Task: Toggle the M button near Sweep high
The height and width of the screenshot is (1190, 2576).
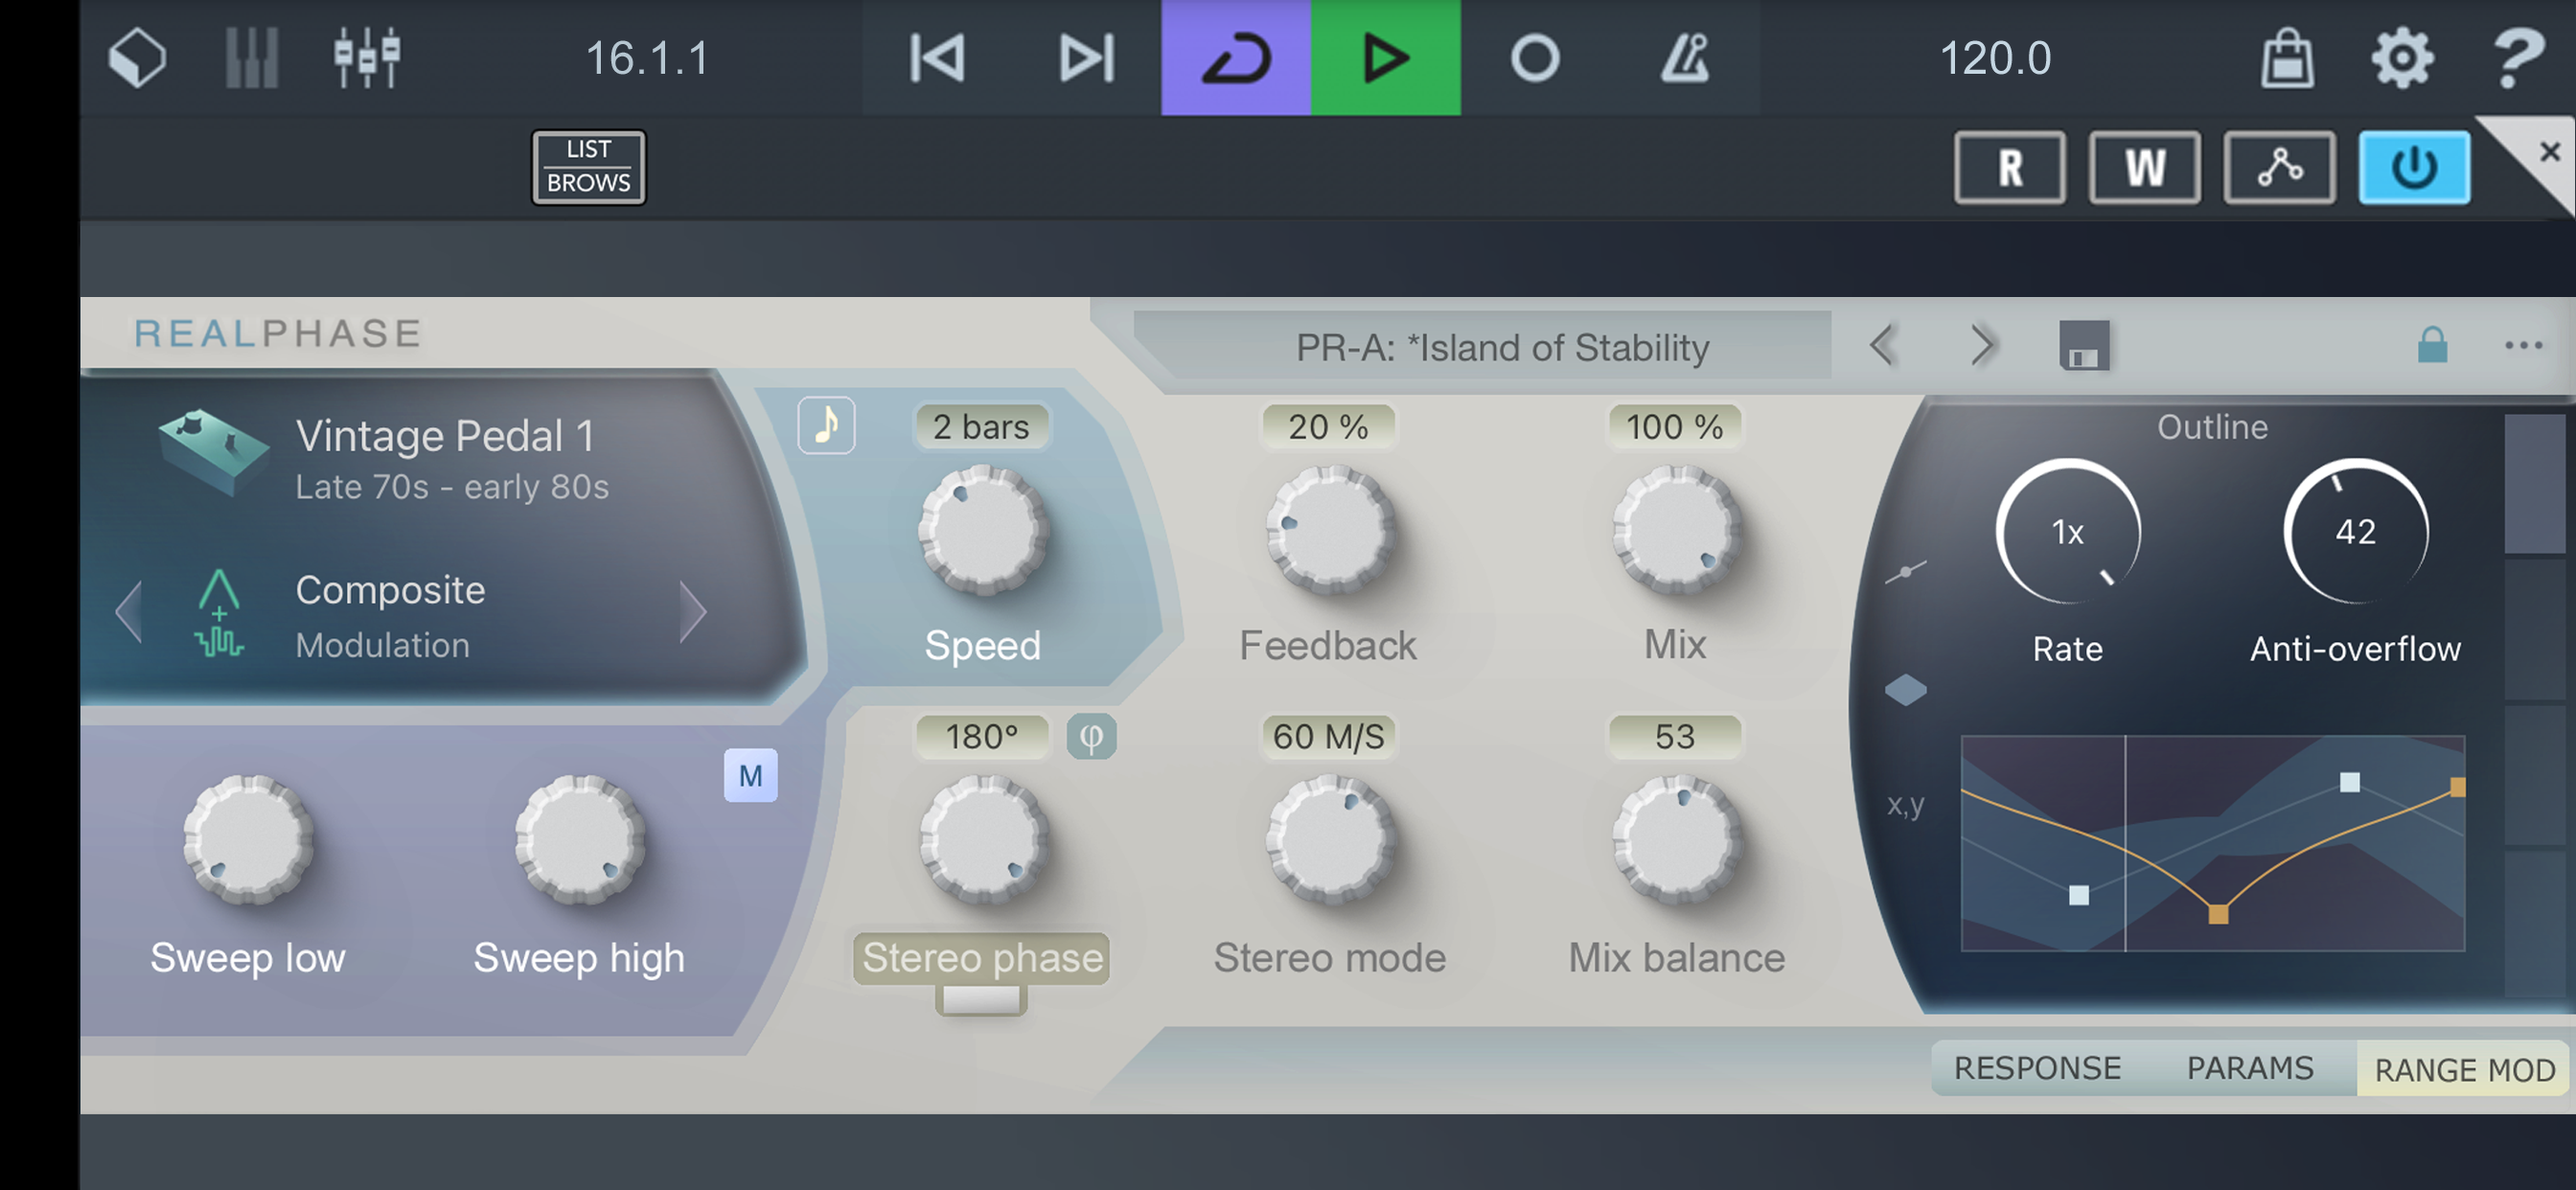Action: click(x=750, y=775)
